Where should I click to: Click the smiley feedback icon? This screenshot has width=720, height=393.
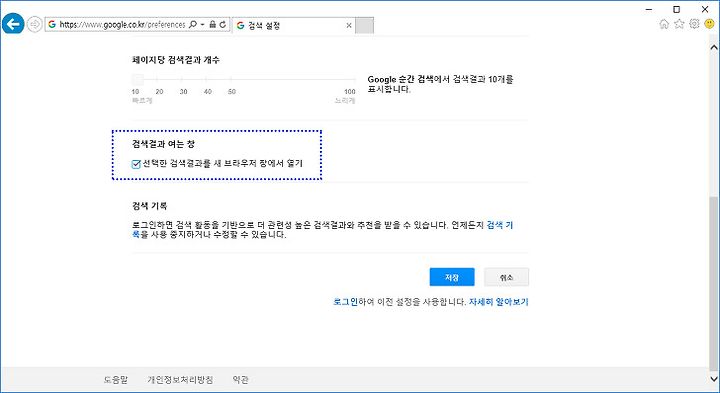pyautogui.click(x=709, y=24)
